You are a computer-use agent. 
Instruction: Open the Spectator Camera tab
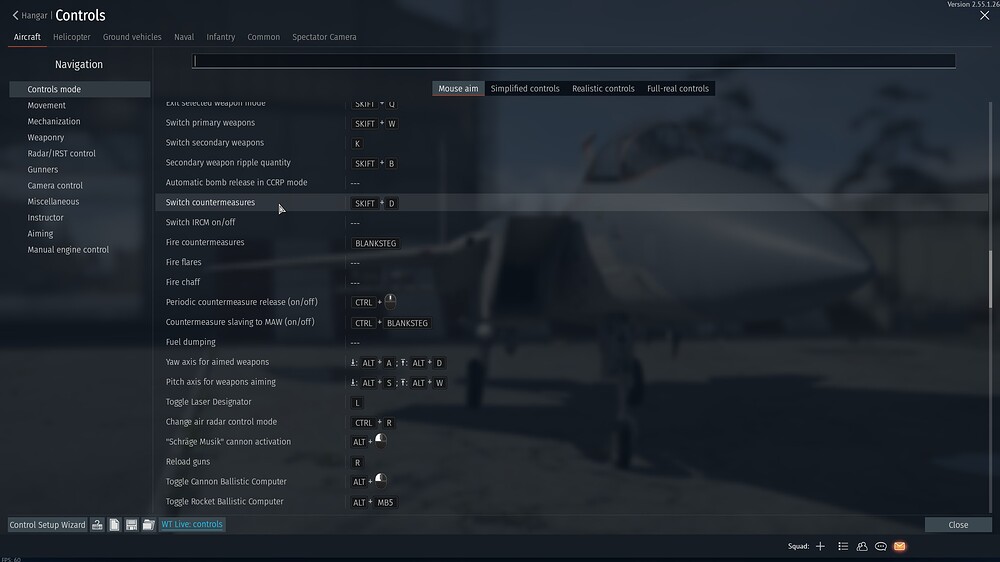pyautogui.click(x=324, y=37)
